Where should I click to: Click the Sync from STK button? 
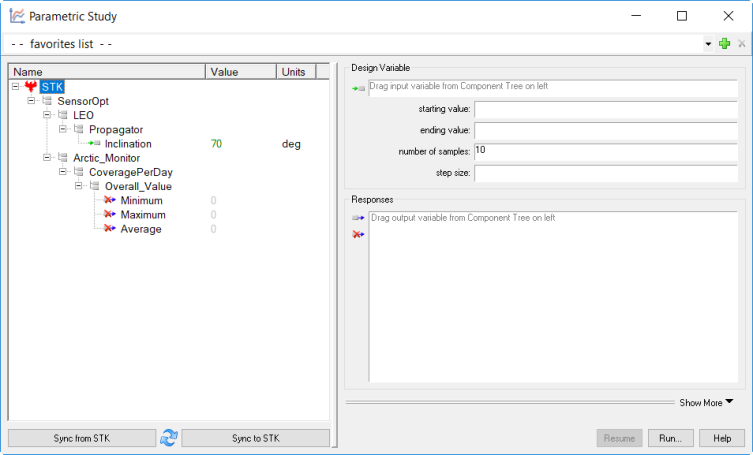coord(81,438)
